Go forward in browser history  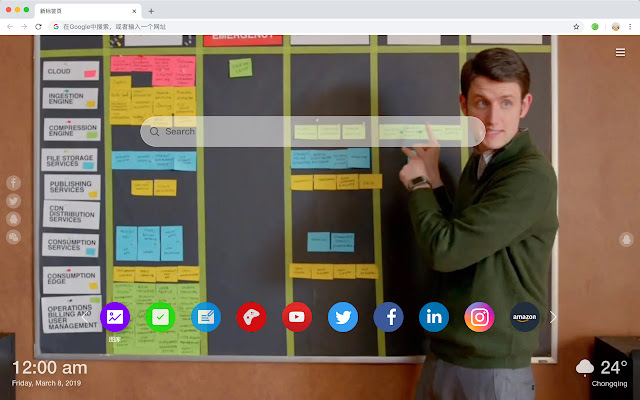point(24,27)
